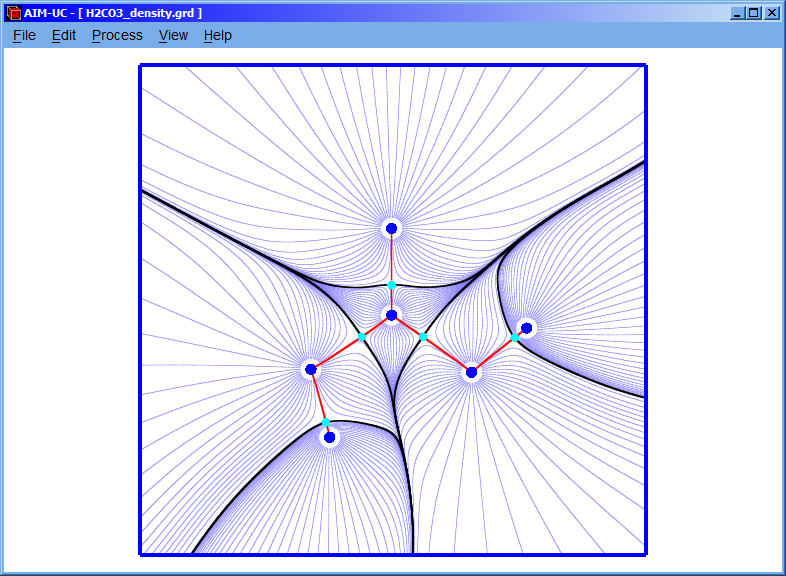Viewport: 786px width, 576px height.
Task: Click cyan critical point beside far-right atom
Action: point(515,337)
